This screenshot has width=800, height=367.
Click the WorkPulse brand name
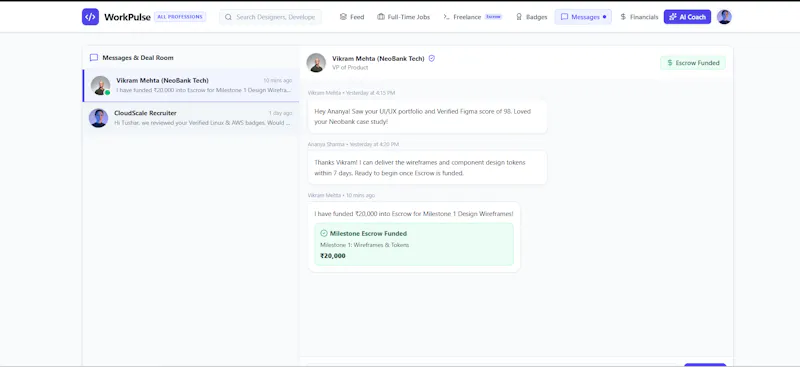pos(127,17)
